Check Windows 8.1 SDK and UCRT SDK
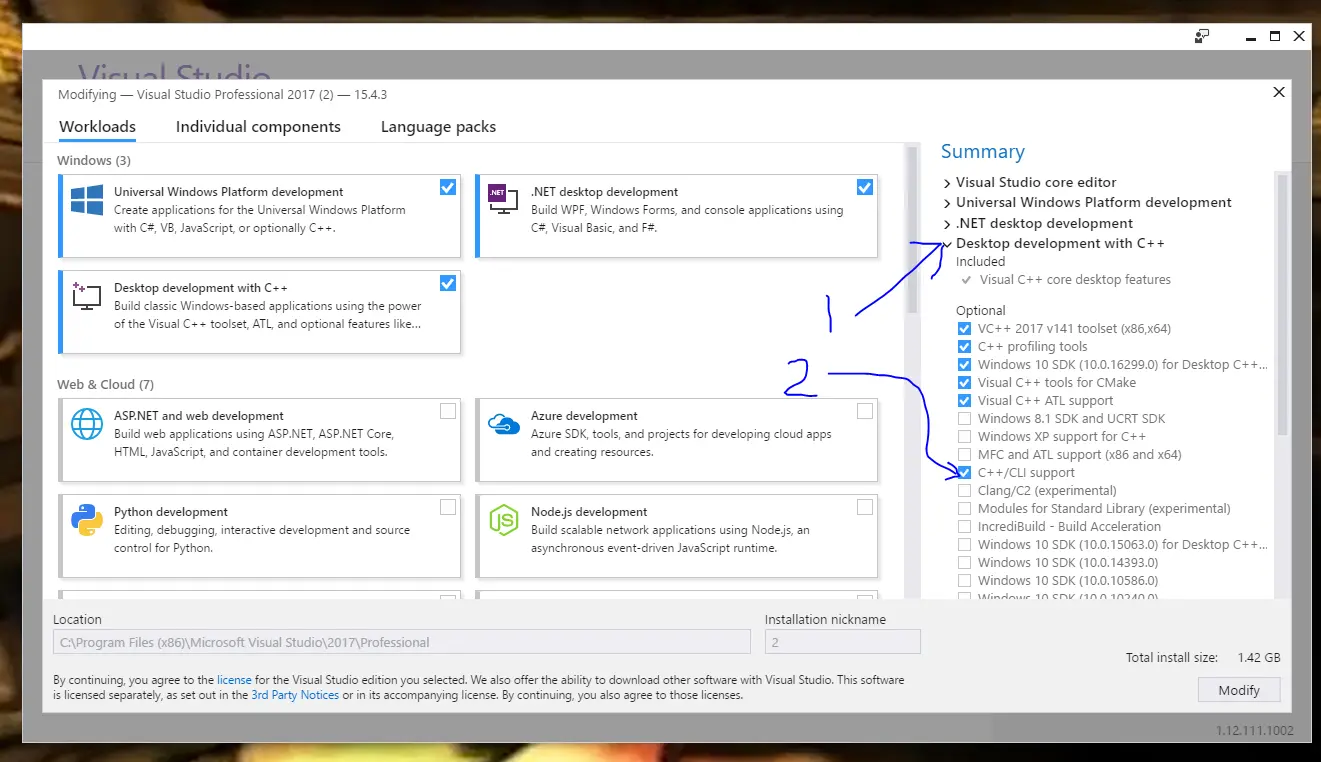Screen dimensions: 1321x762 tap(964, 418)
